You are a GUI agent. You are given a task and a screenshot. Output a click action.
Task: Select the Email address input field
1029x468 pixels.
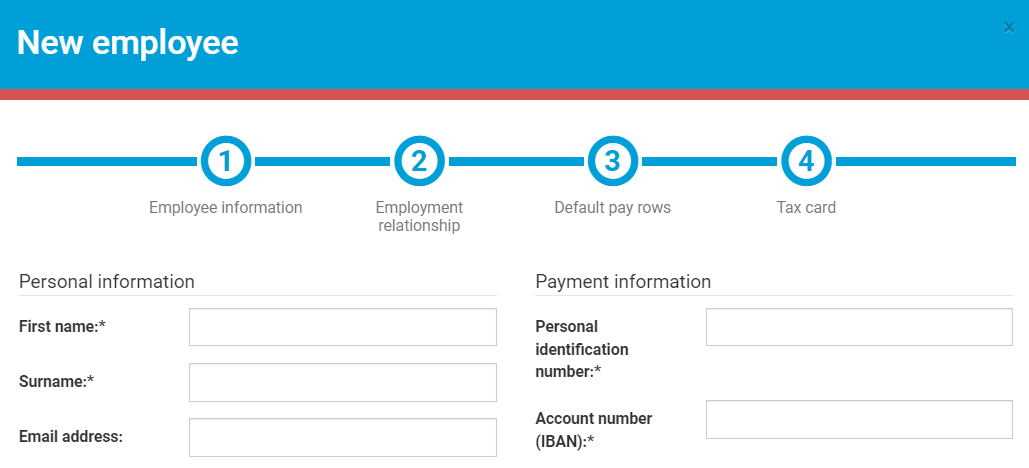point(342,437)
